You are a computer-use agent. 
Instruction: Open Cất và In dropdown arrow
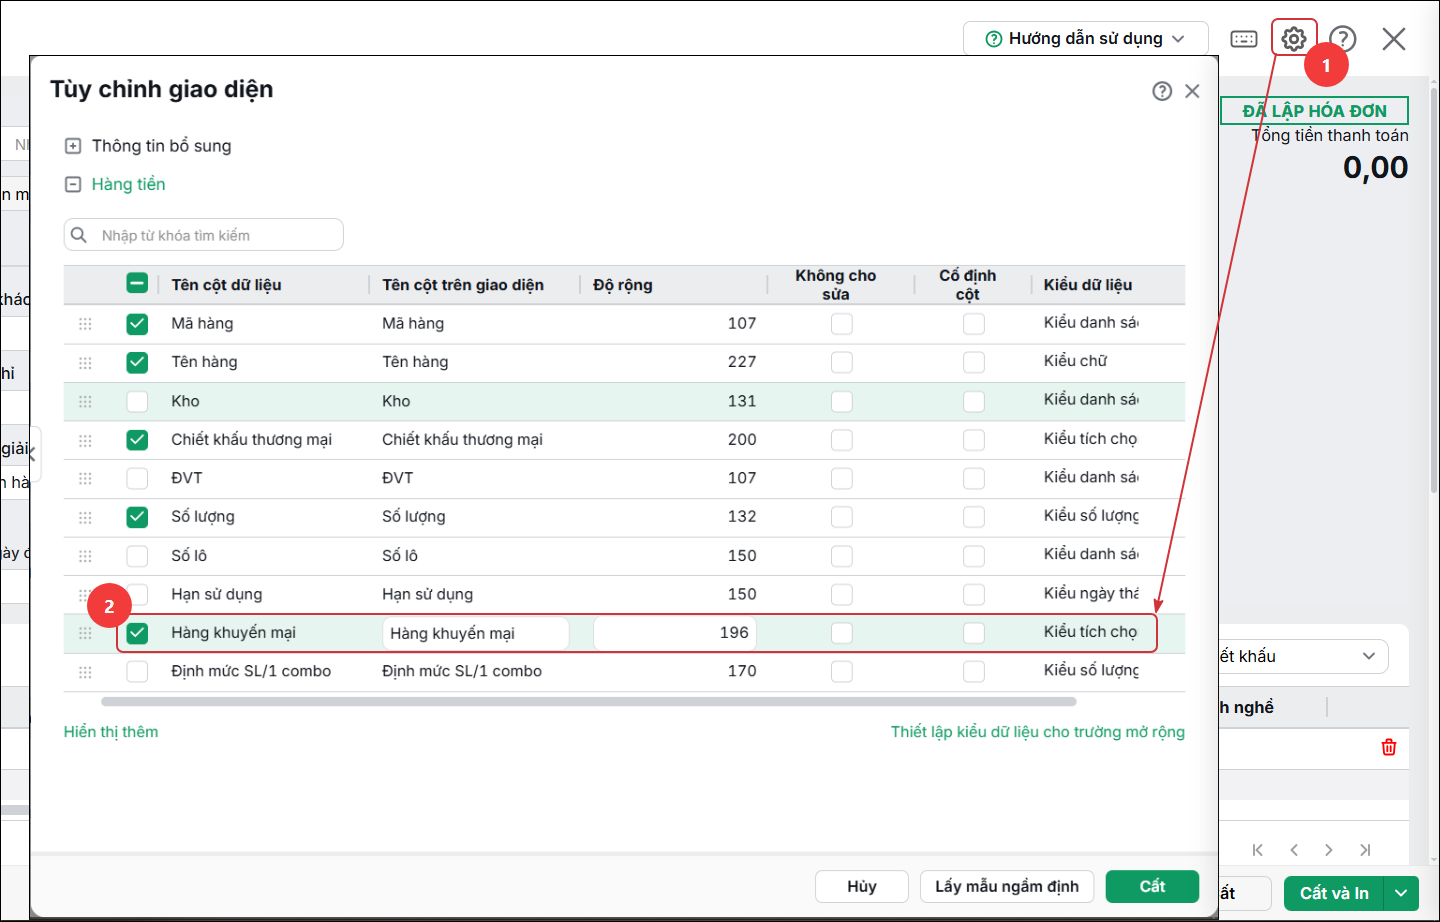pos(1402,893)
